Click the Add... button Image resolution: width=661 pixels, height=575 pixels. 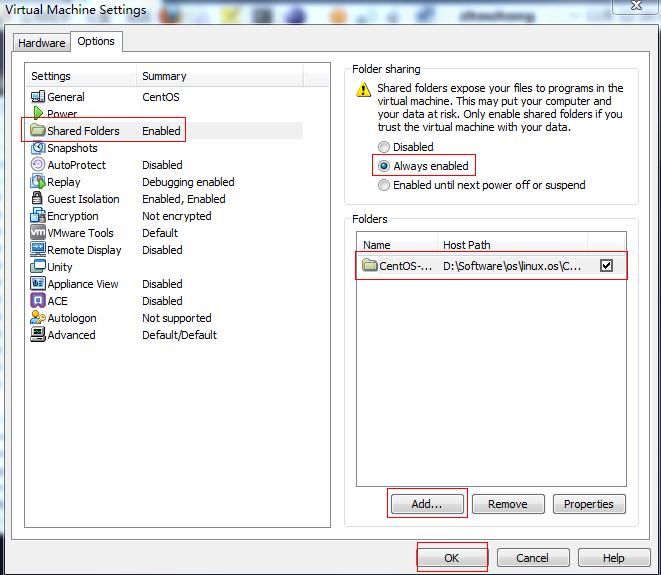tap(427, 504)
